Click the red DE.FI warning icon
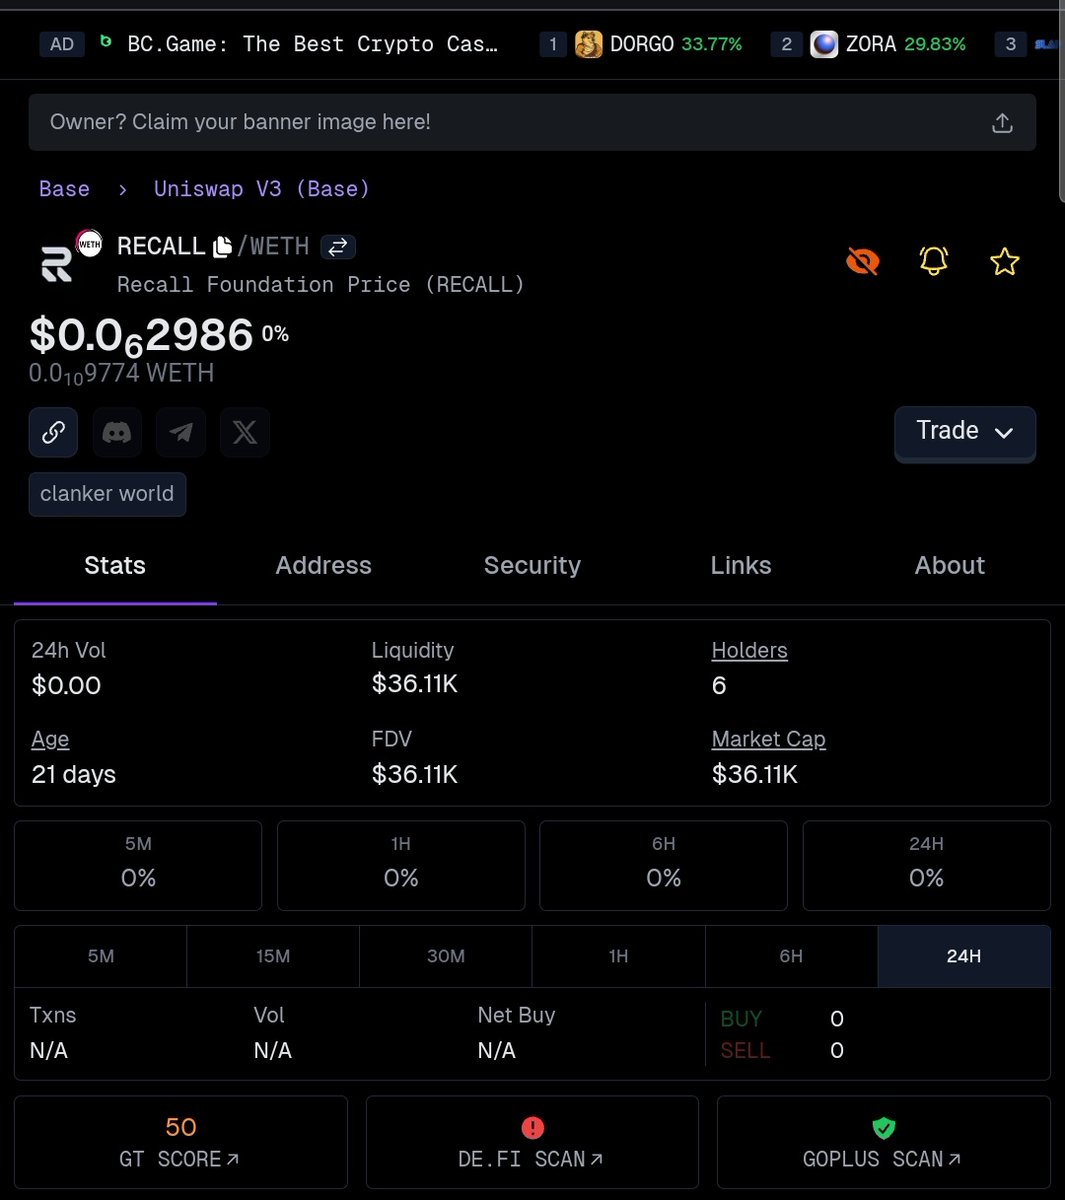 coord(532,1128)
